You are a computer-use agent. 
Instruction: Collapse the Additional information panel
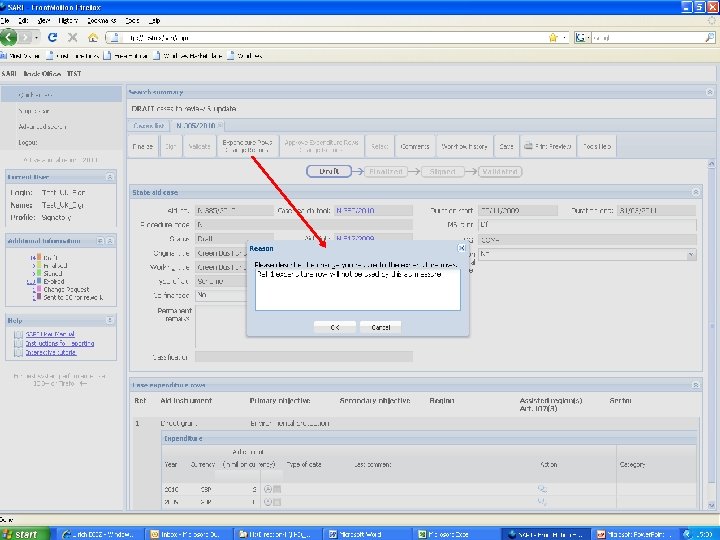click(110, 241)
